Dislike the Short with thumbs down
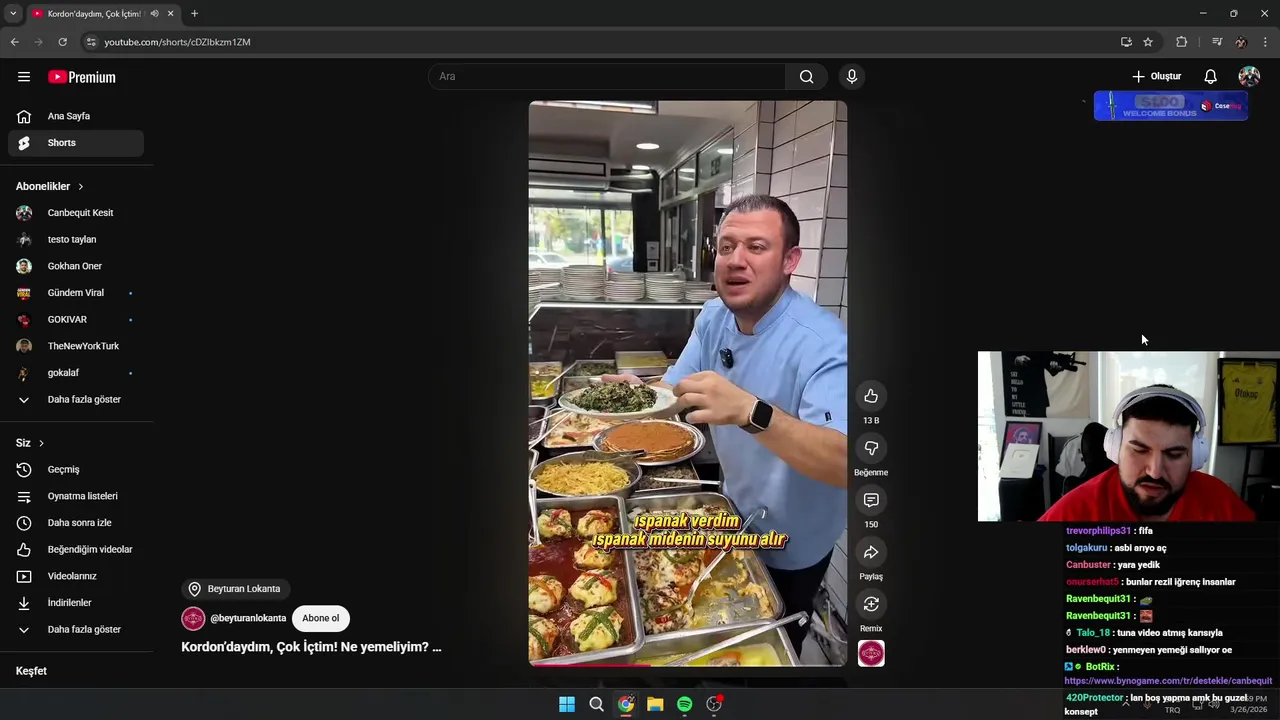The width and height of the screenshot is (1280, 720). 871,448
